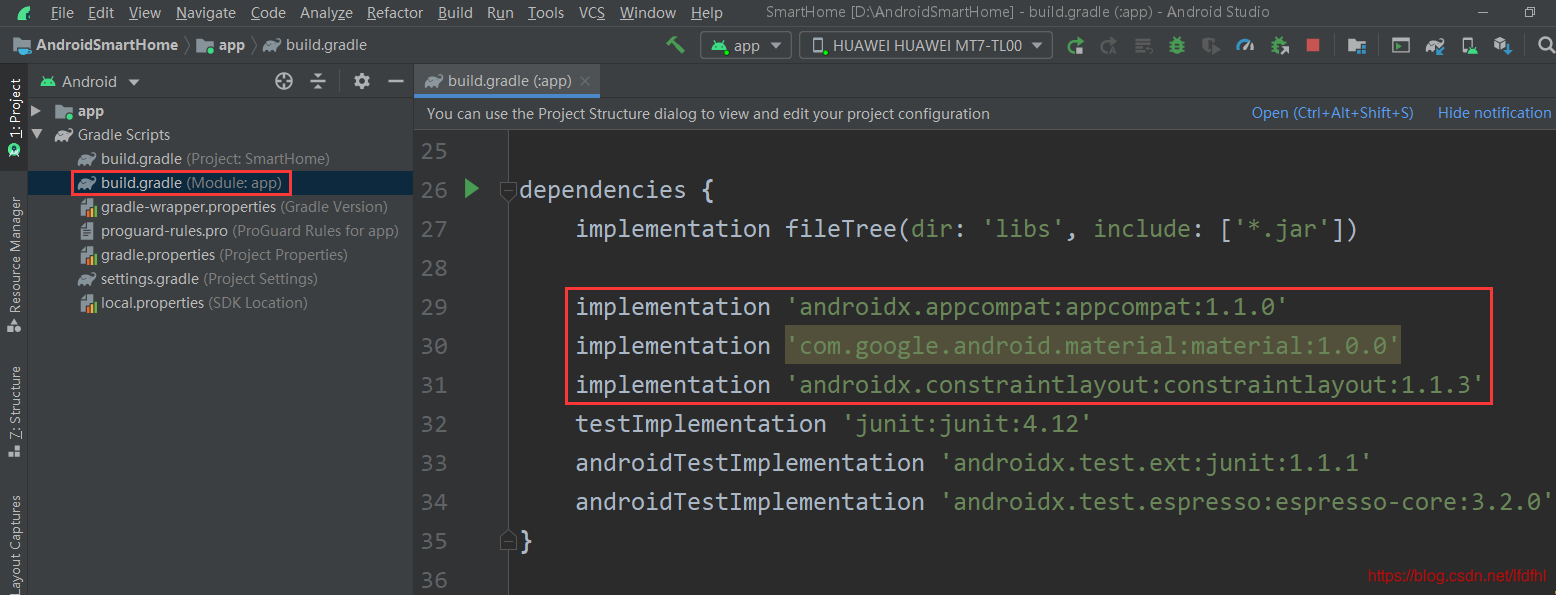Click build.gradle in the breadcrumb
Image resolution: width=1556 pixels, height=595 pixels.
[x=315, y=45]
